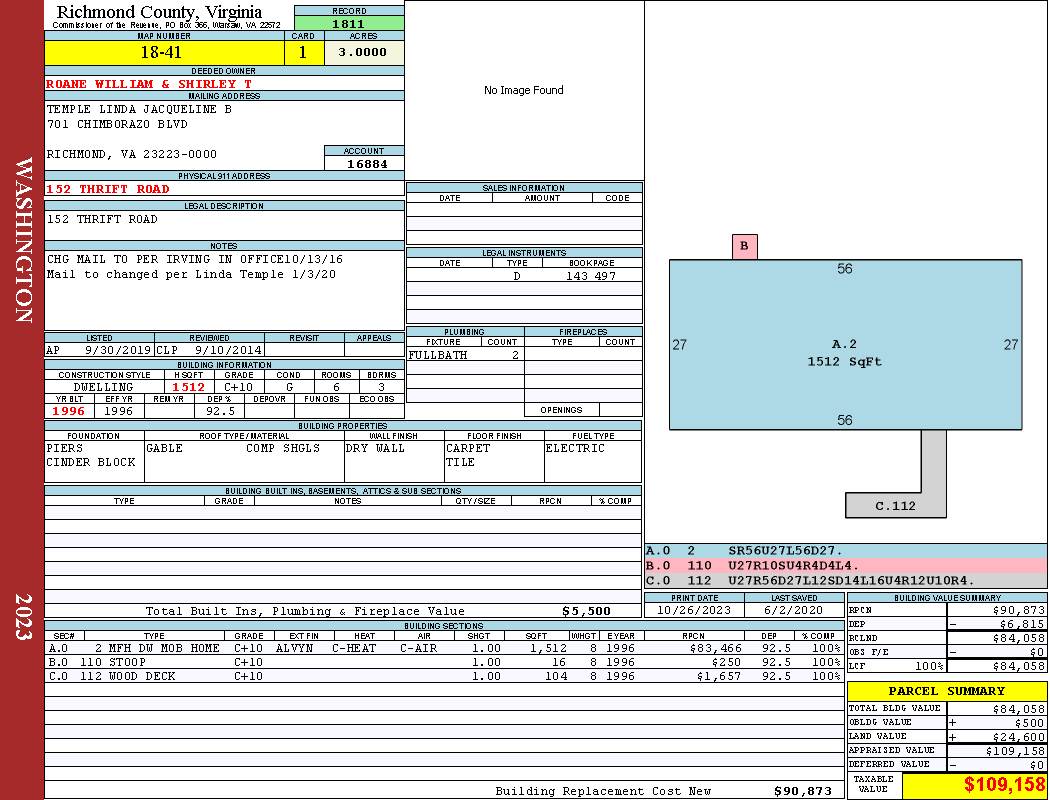The height and width of the screenshot is (800, 1050).
Task: Select the blue A.0 sketch code row
Action: (845, 550)
